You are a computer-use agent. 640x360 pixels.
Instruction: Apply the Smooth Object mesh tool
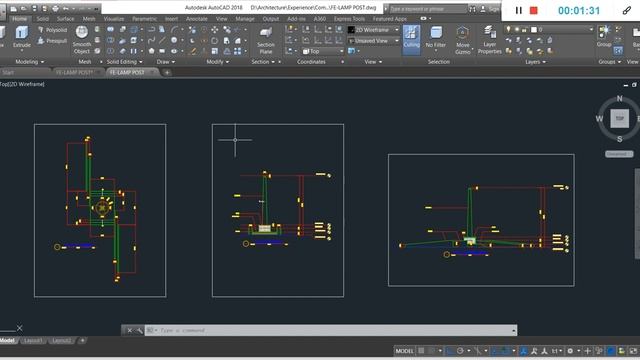[82, 40]
